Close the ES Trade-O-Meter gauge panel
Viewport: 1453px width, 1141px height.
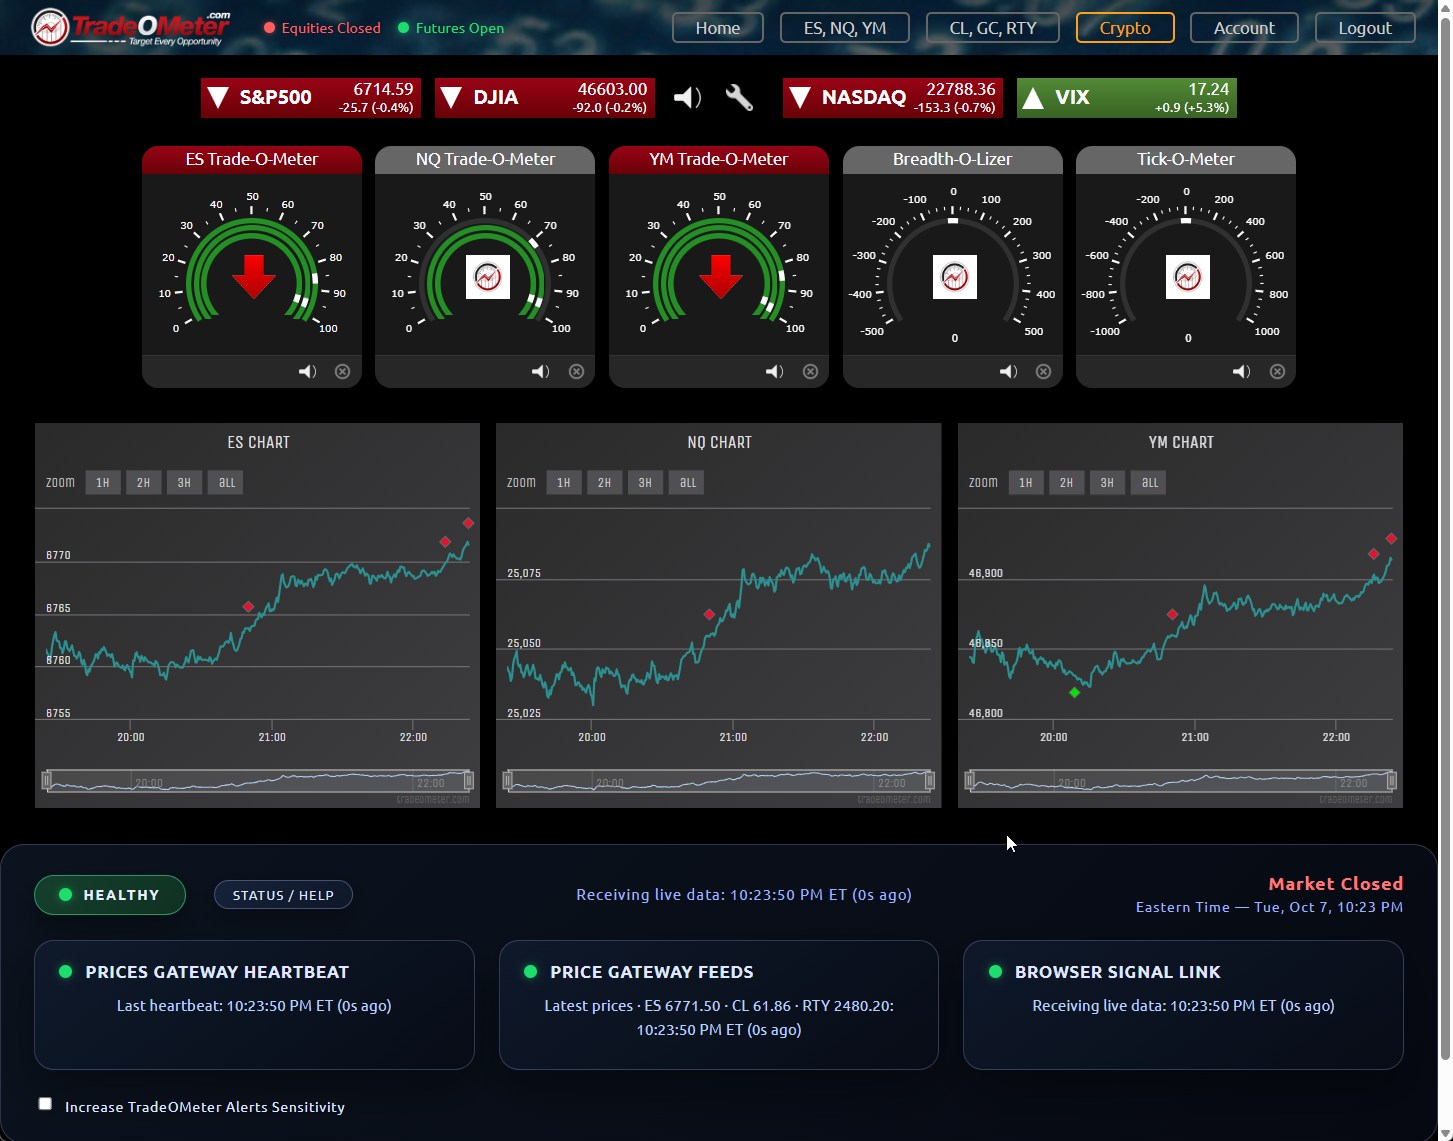pyautogui.click(x=342, y=372)
